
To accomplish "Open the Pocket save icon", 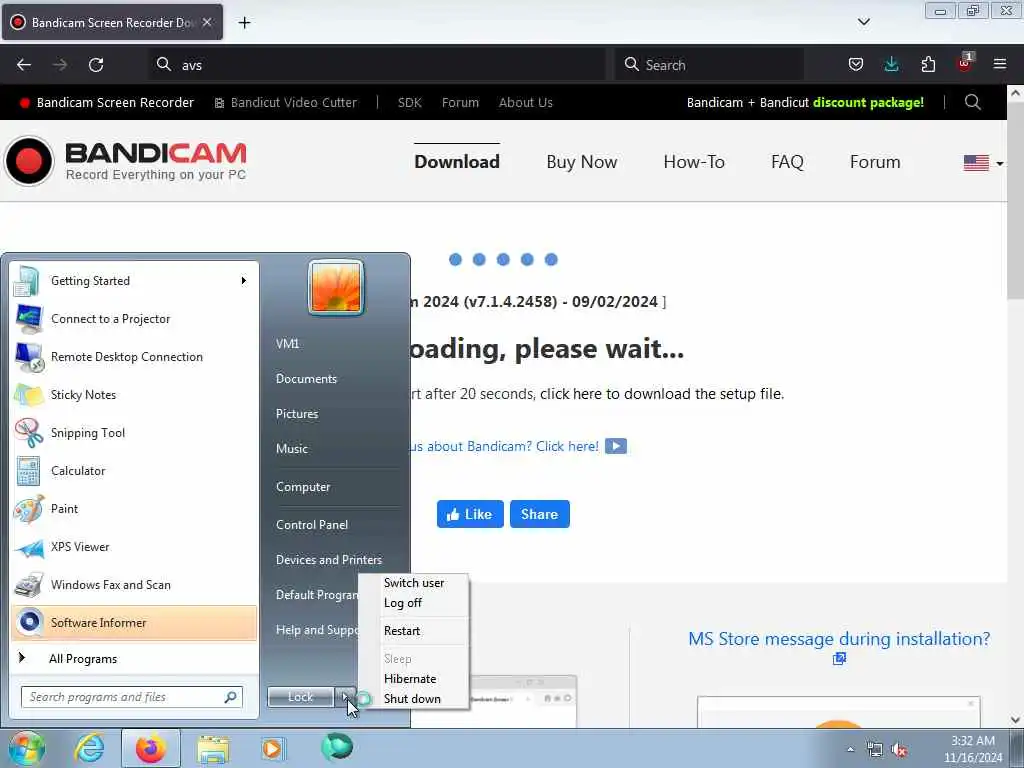I will pyautogui.click(x=856, y=64).
